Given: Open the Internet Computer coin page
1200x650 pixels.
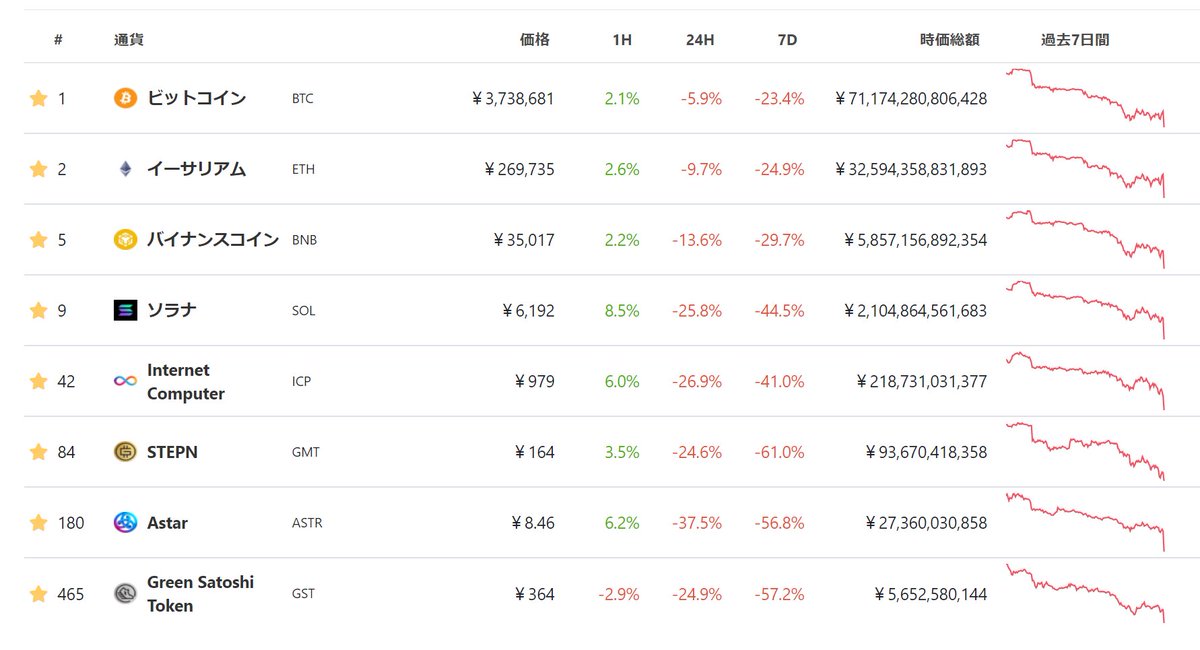Looking at the screenshot, I should click(x=186, y=382).
